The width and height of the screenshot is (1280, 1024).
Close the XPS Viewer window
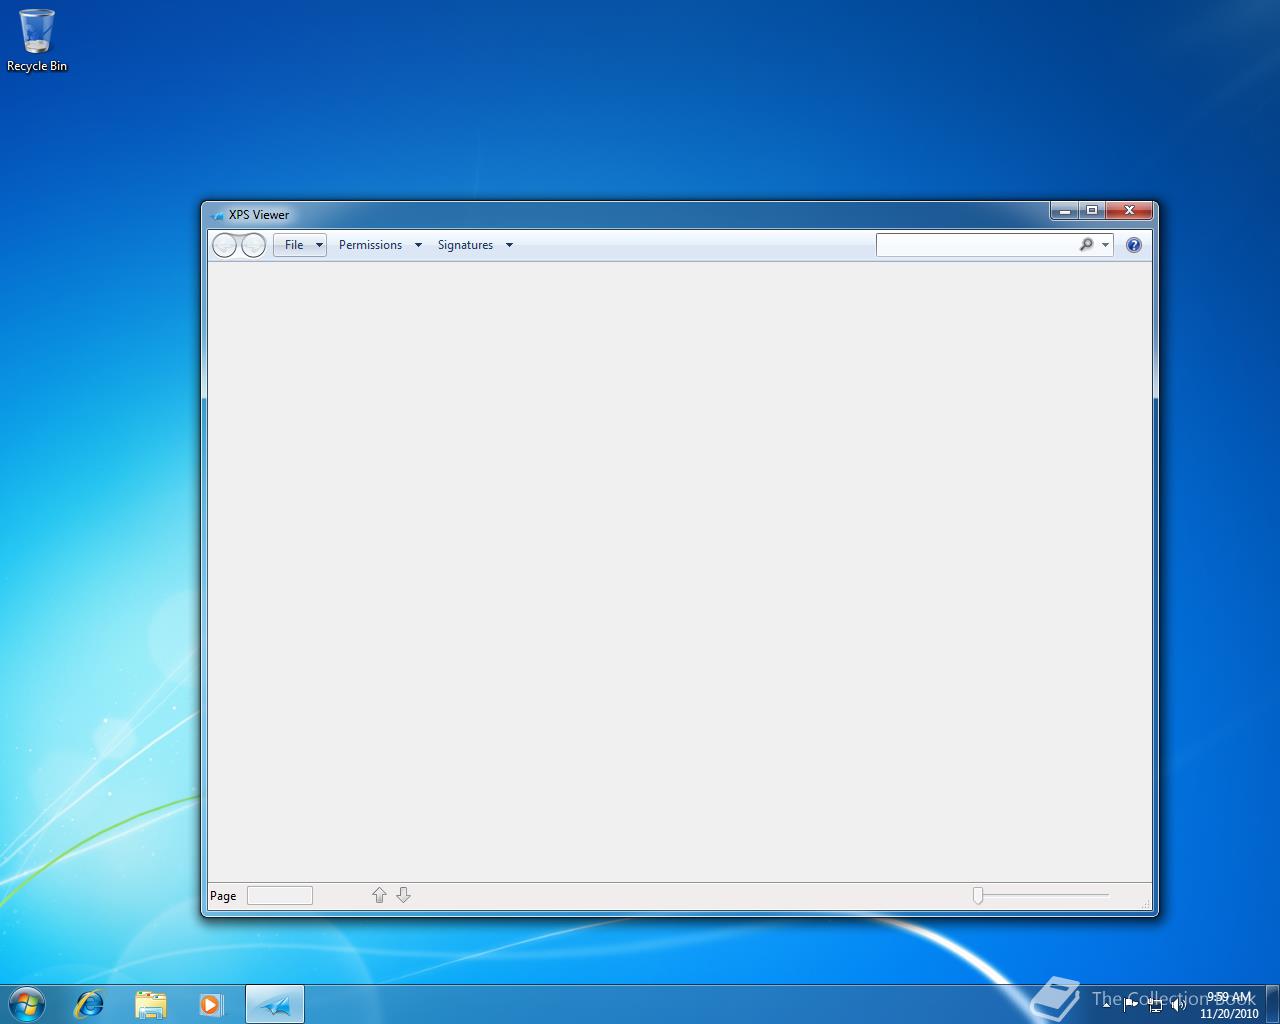click(x=1130, y=211)
